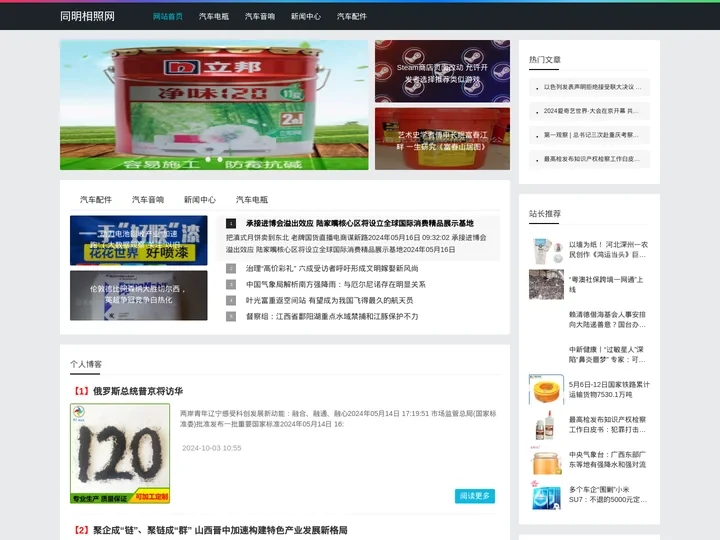The height and width of the screenshot is (540, 720).
Task: Click the 阅读更多 button
Action: tap(475, 496)
